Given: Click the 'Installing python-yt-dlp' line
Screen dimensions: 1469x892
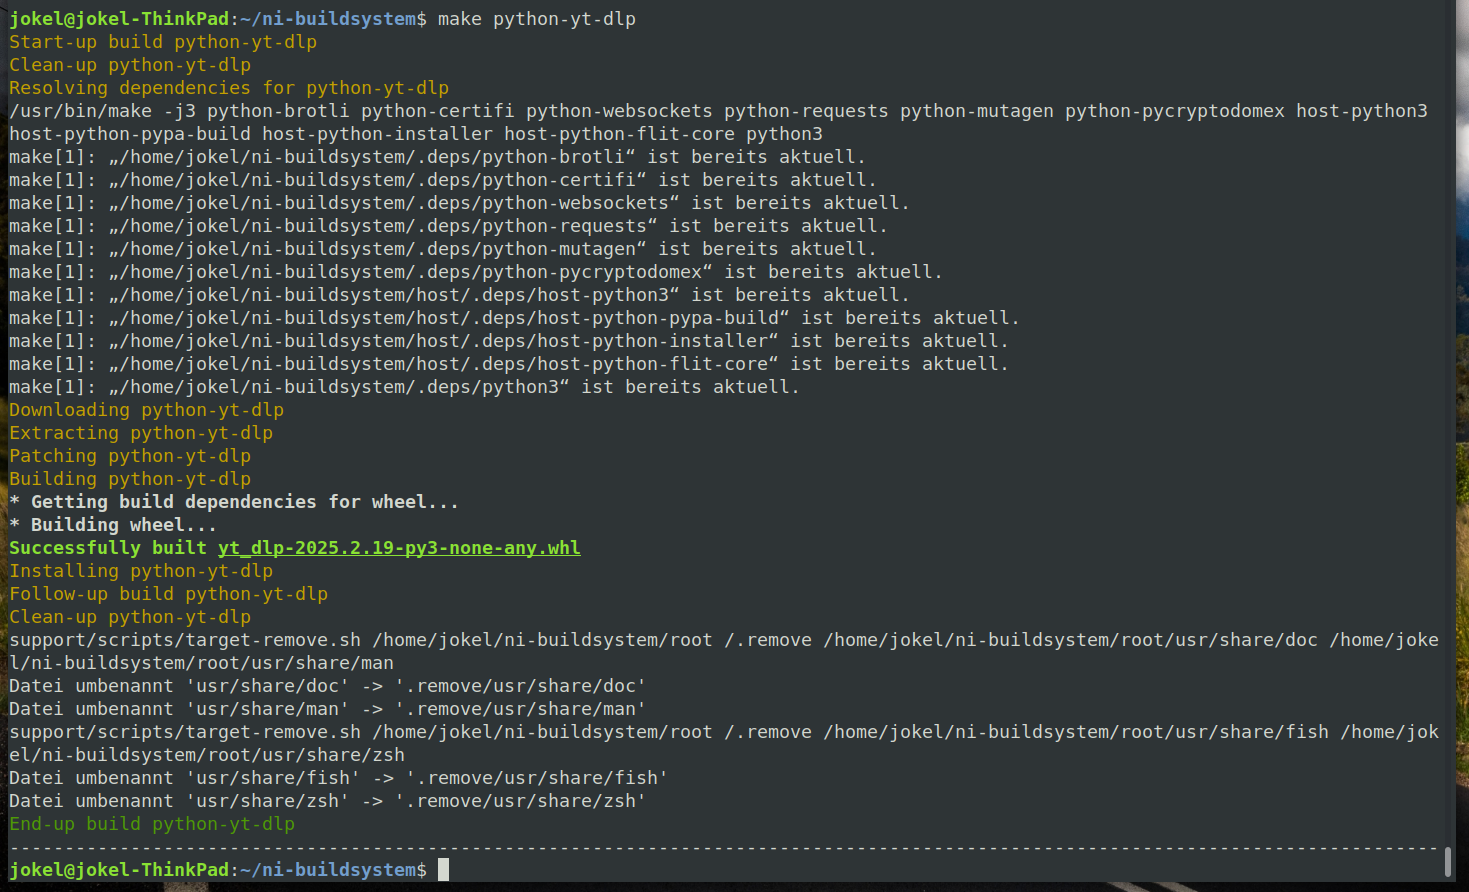Looking at the screenshot, I should [x=141, y=571].
